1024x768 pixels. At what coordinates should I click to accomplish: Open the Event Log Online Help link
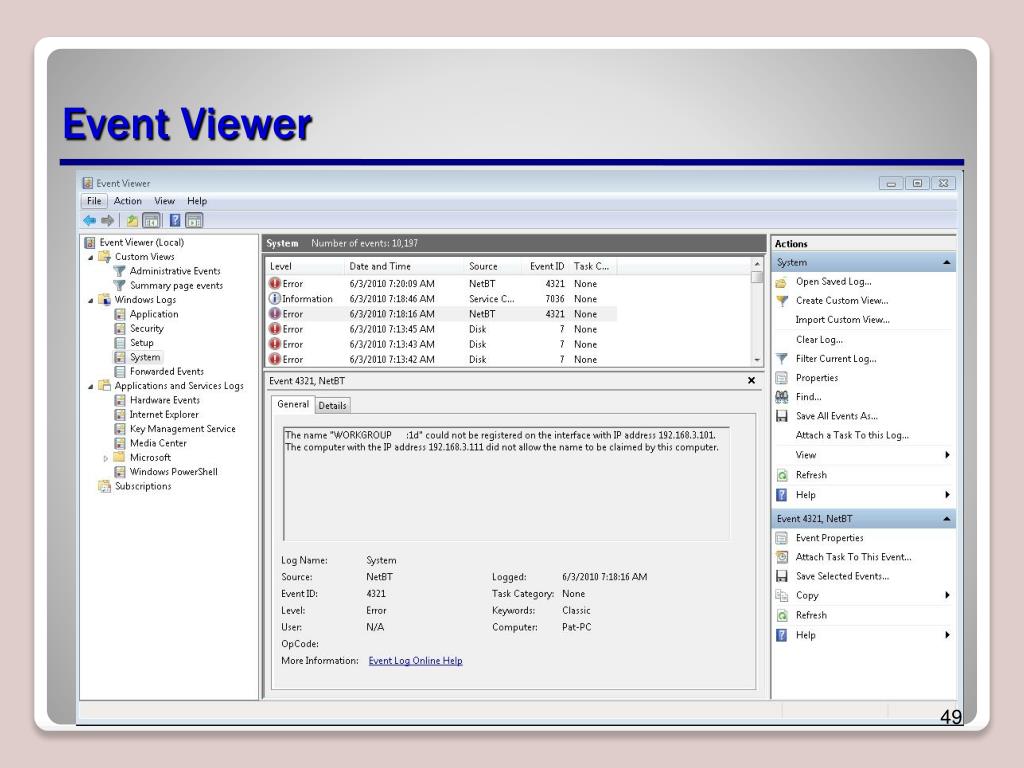(x=415, y=661)
